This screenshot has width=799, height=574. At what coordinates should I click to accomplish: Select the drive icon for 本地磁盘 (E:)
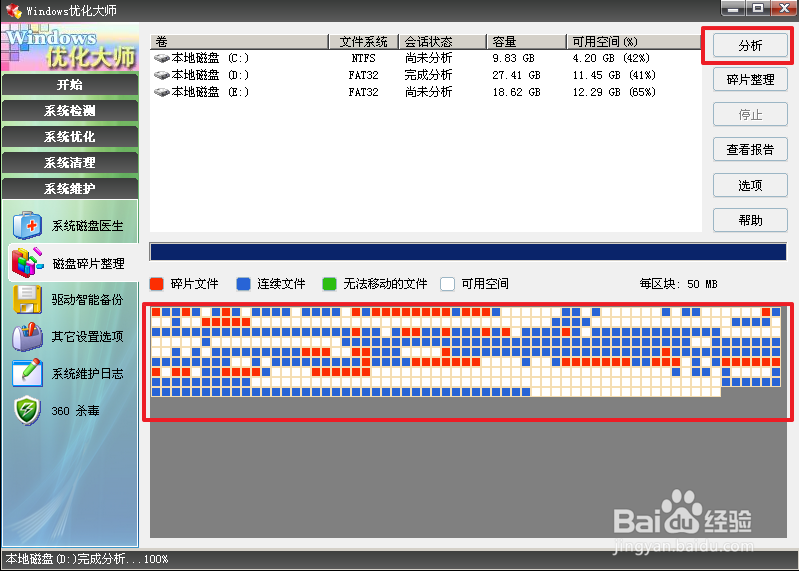[x=162, y=92]
